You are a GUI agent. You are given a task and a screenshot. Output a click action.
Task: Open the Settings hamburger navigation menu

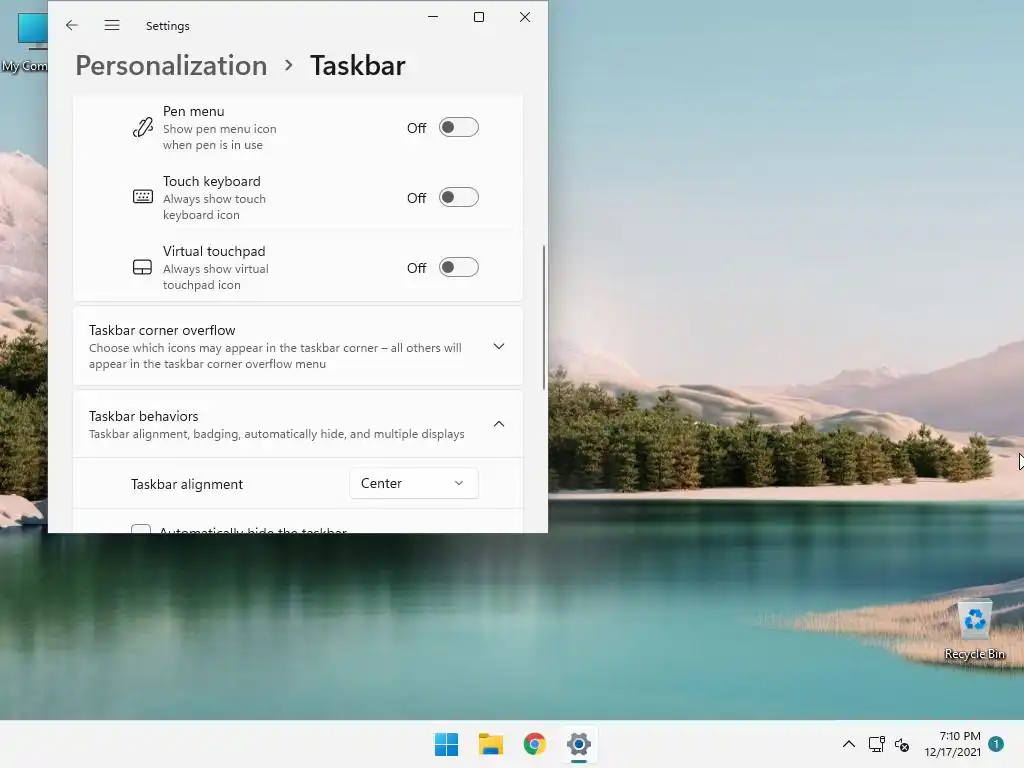(112, 25)
